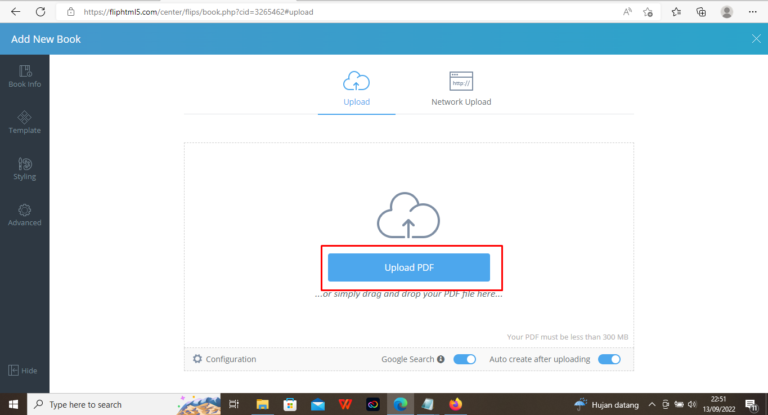Show Google Search info tooltip icon
Image resolution: width=768 pixels, height=415 pixels.
click(441, 359)
